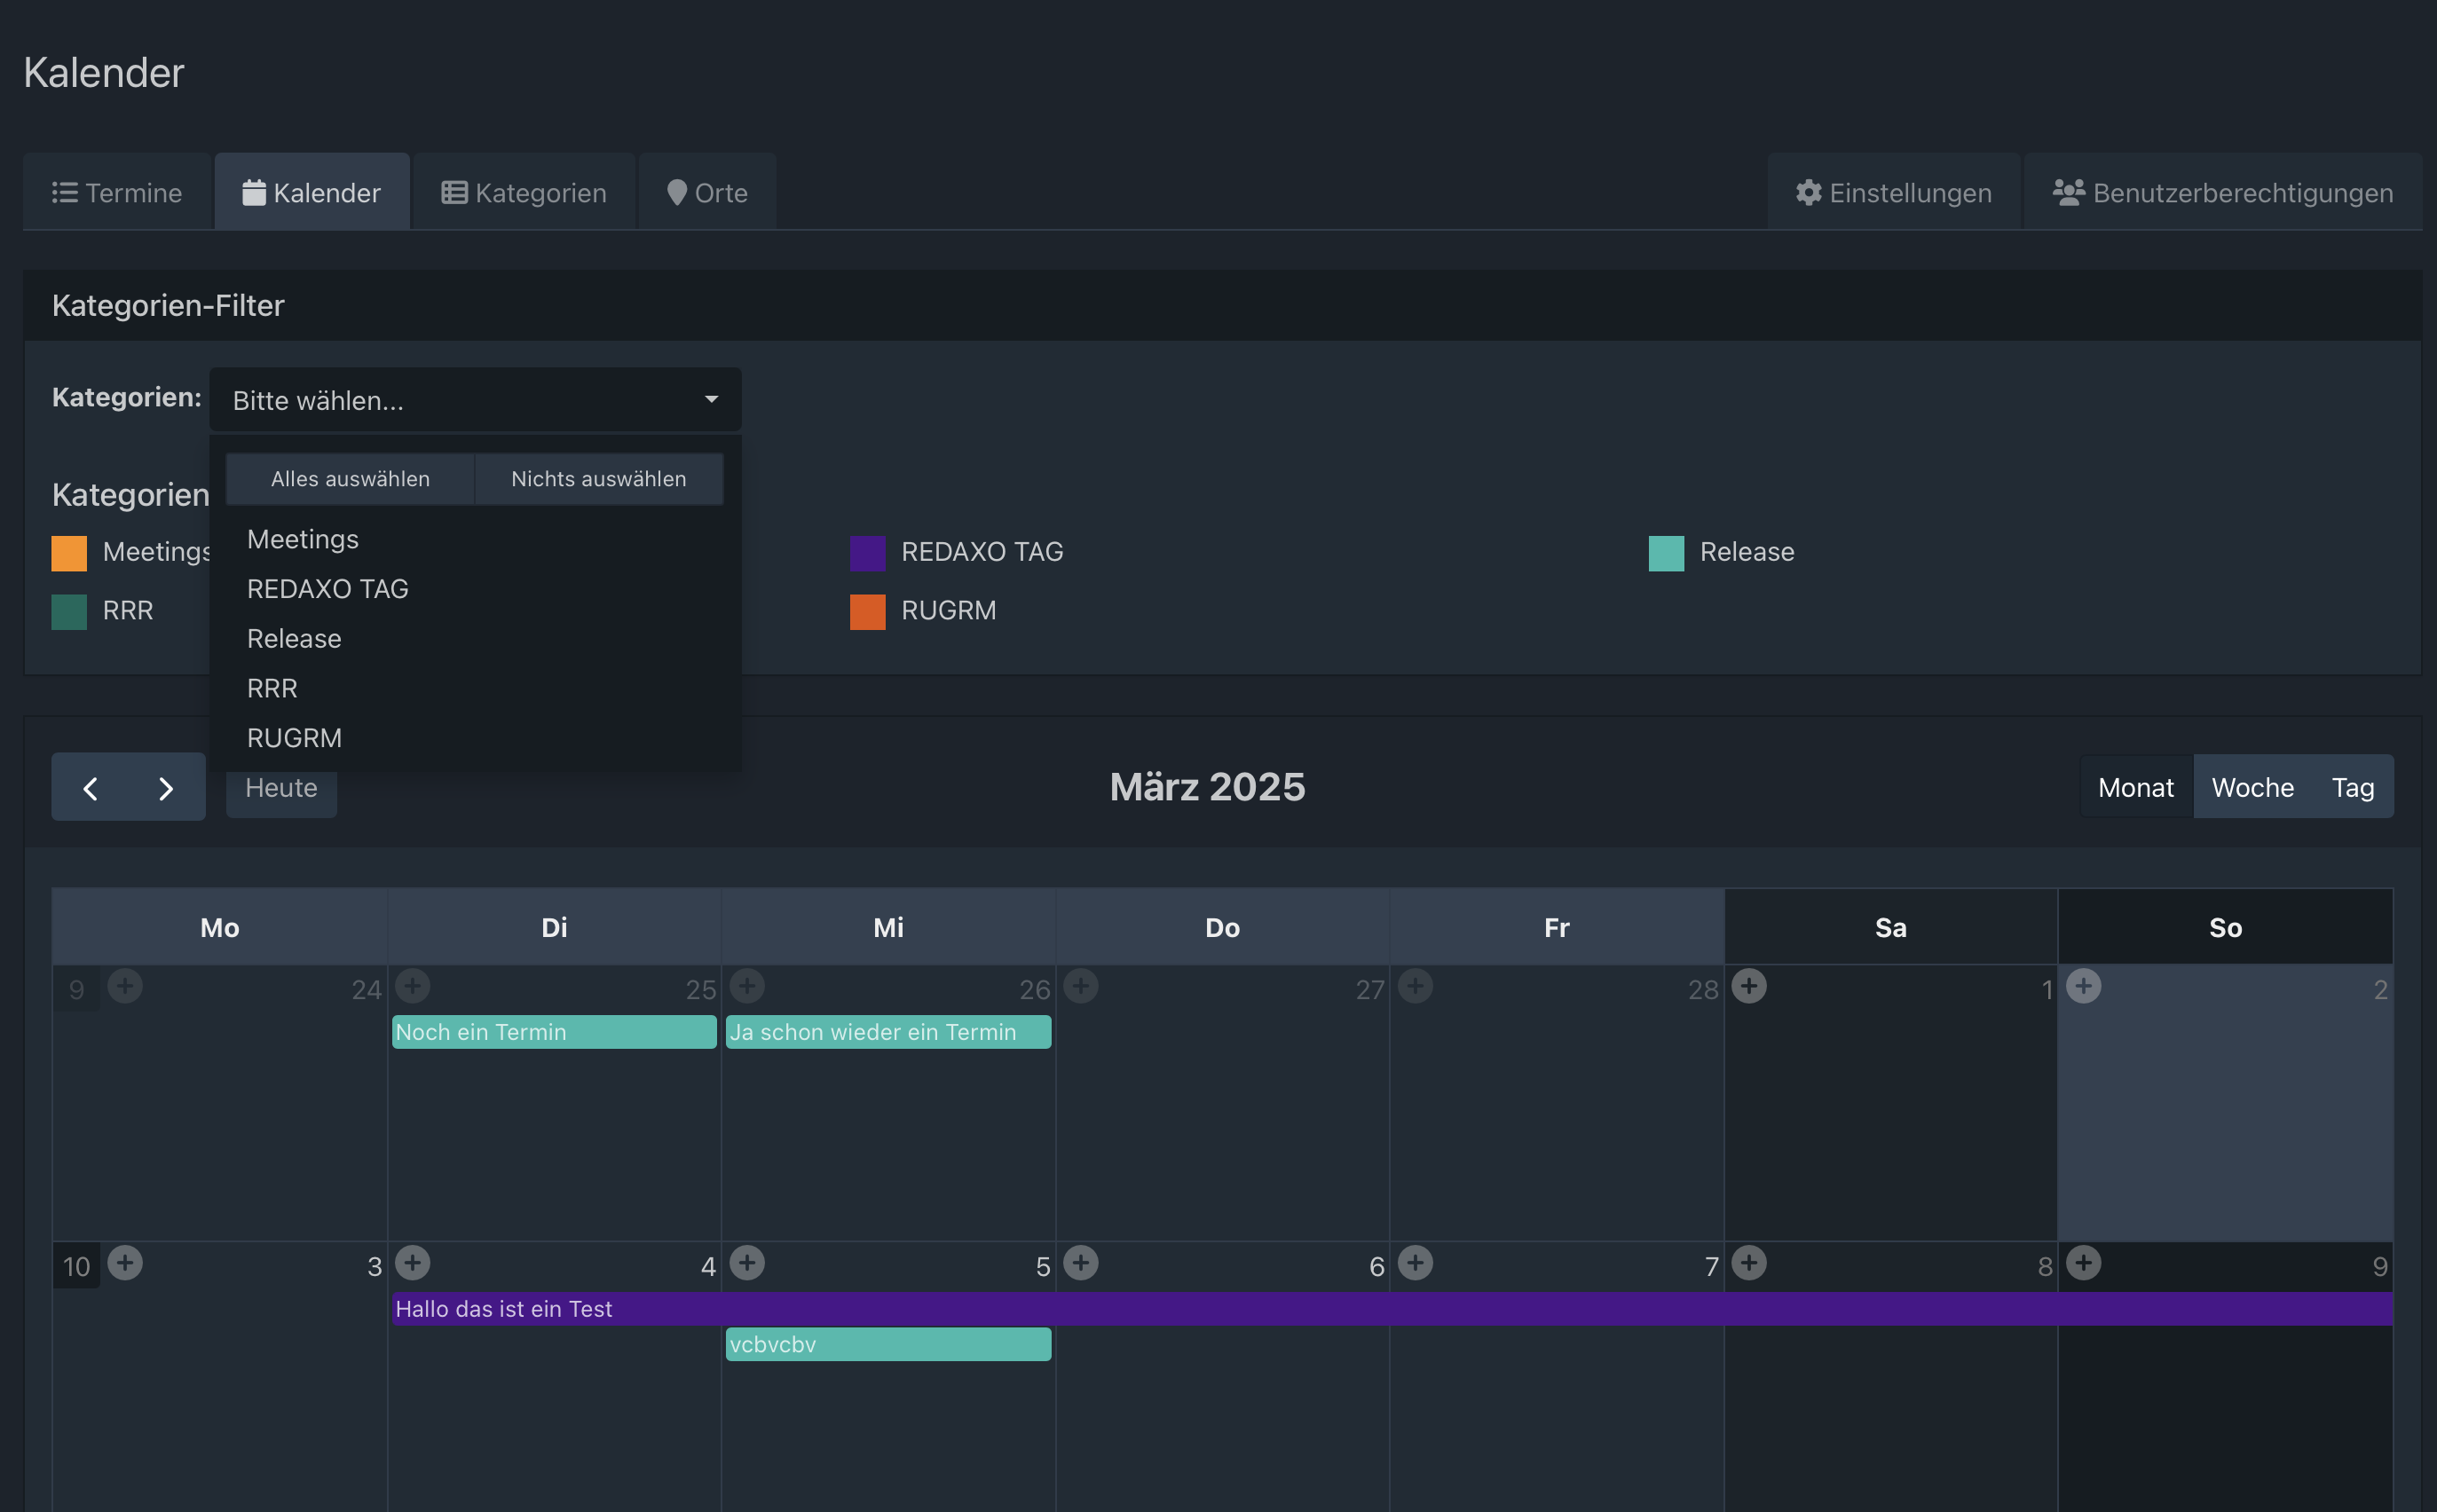Open the 'Noch ein Termin' event

[554, 1032]
